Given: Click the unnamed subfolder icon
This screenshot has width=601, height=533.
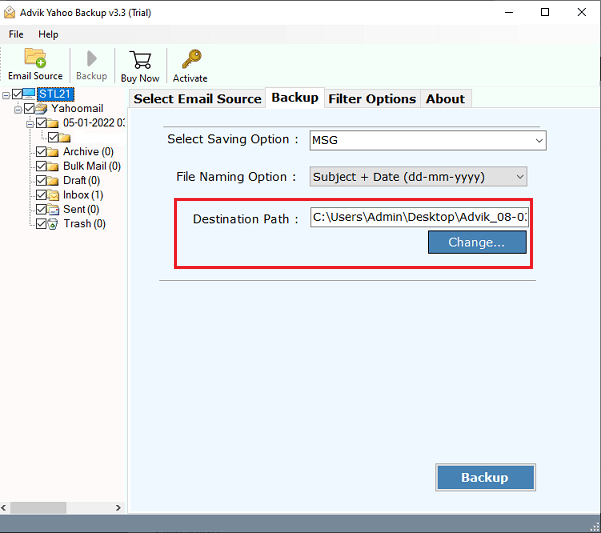Looking at the screenshot, I should click(65, 138).
